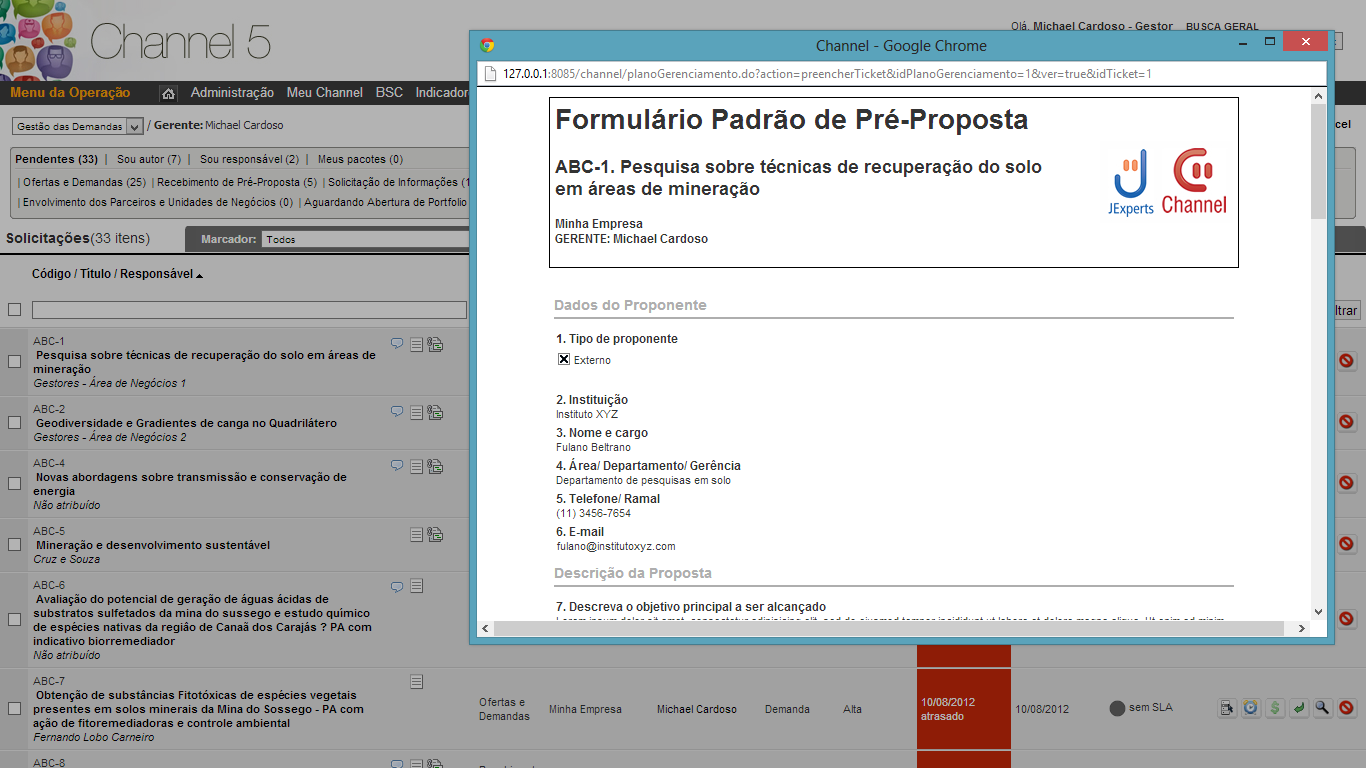Click the red prohibit icon in ABC-2 row
This screenshot has height=768, width=1366.
(1347, 422)
